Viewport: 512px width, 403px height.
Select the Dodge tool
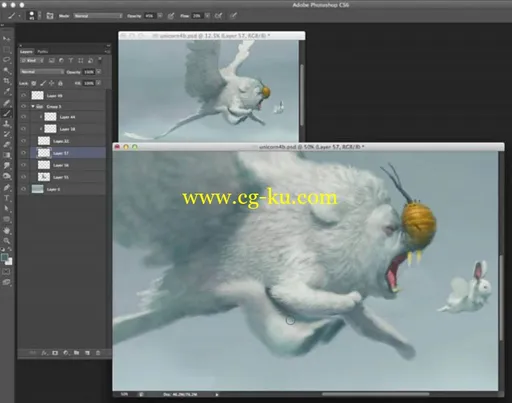[x=6, y=177]
